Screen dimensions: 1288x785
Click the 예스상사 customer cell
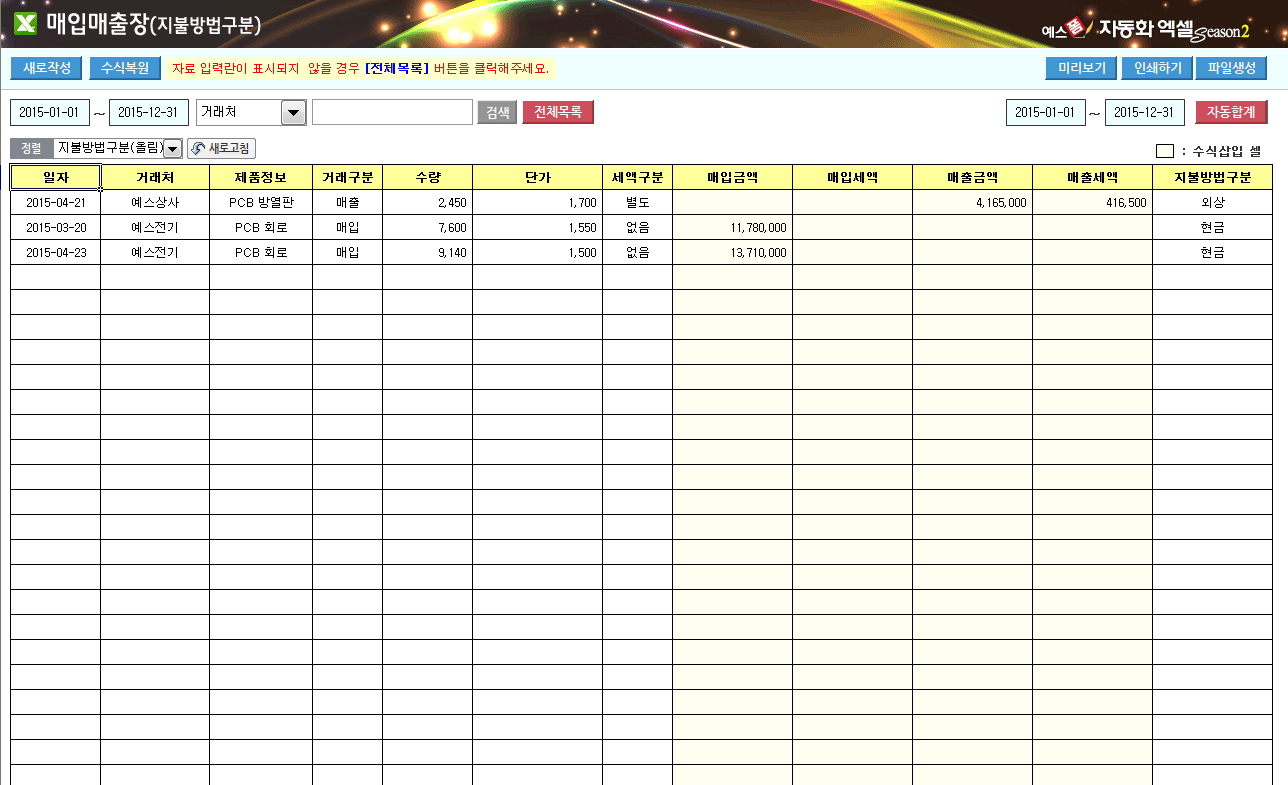click(x=155, y=202)
